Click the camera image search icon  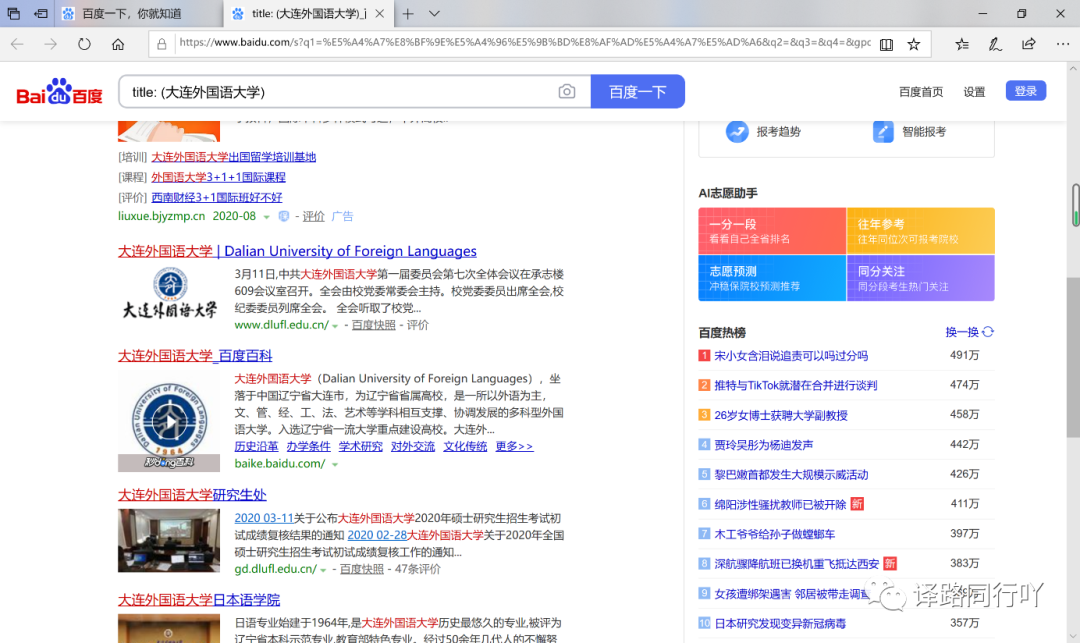567,92
